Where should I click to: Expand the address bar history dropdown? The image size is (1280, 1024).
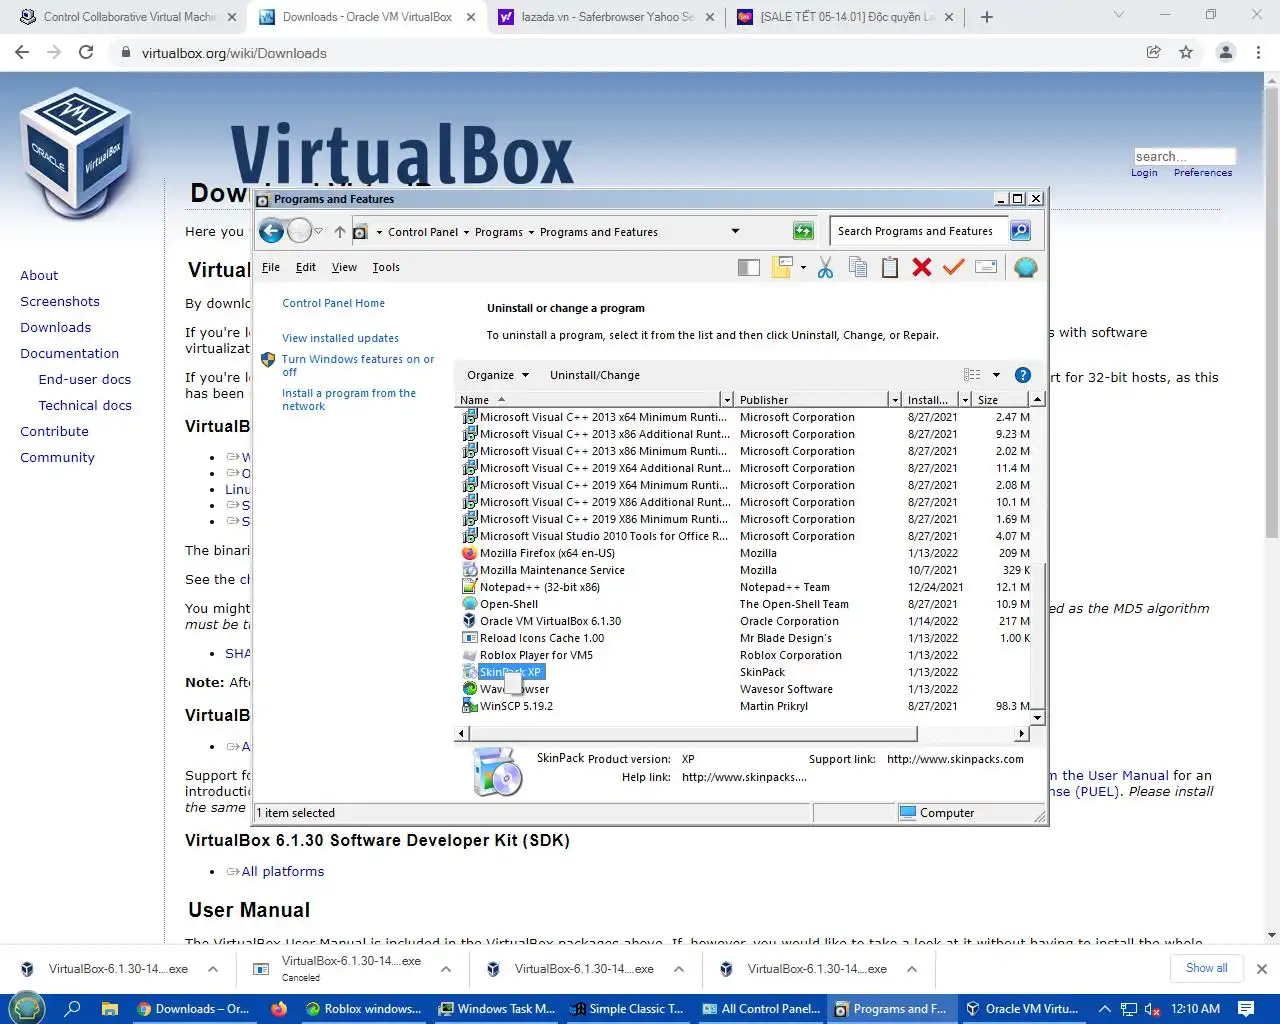pos(735,231)
